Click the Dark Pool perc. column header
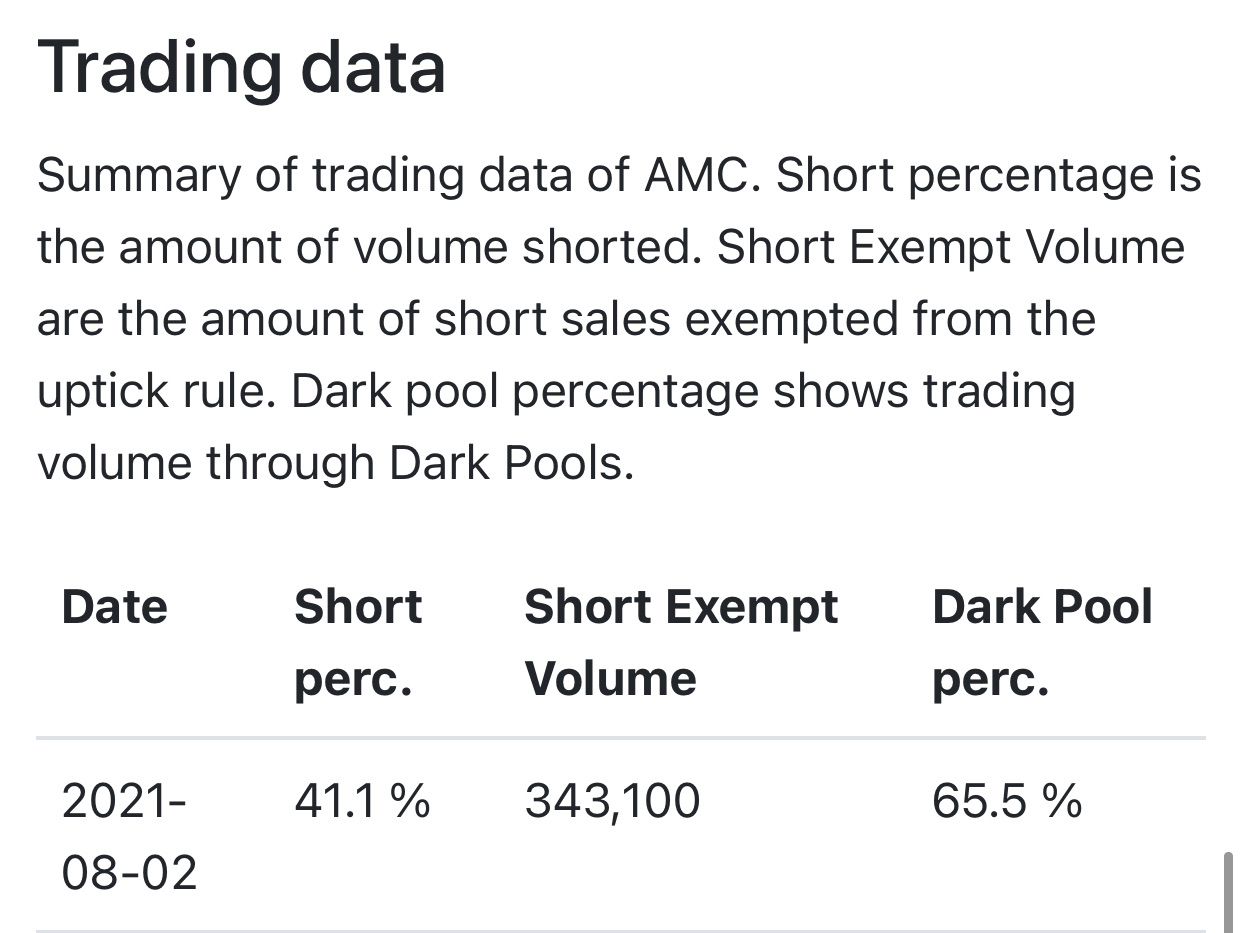The height and width of the screenshot is (933, 1242). coord(1042,642)
